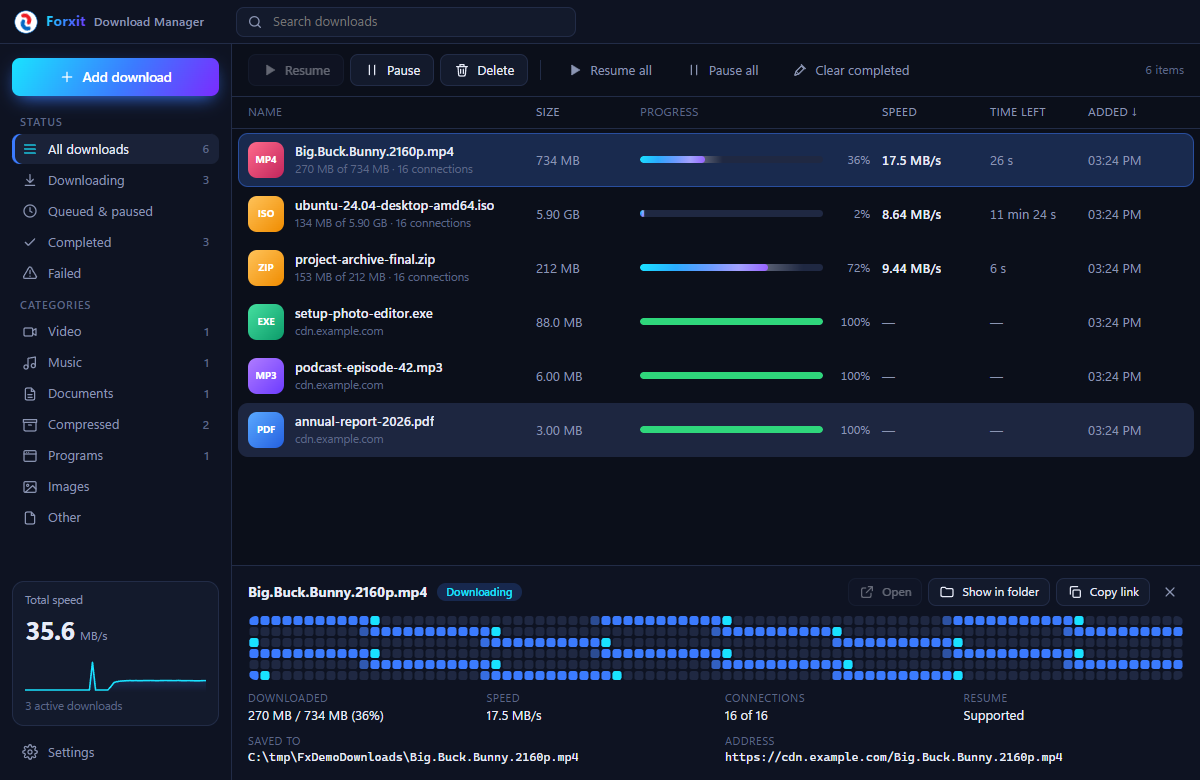Open the All downloads filter
Screen dimensions: 1200x780
pyautogui.click(x=115, y=149)
